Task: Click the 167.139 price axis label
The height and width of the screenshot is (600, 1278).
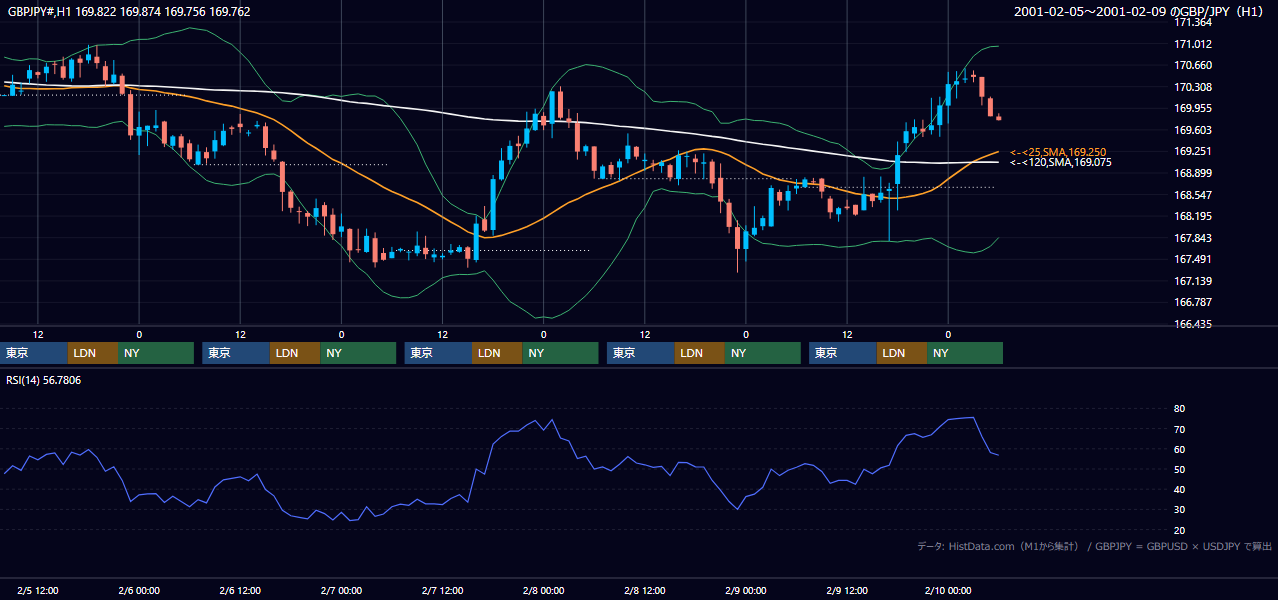Action: 1191,281
